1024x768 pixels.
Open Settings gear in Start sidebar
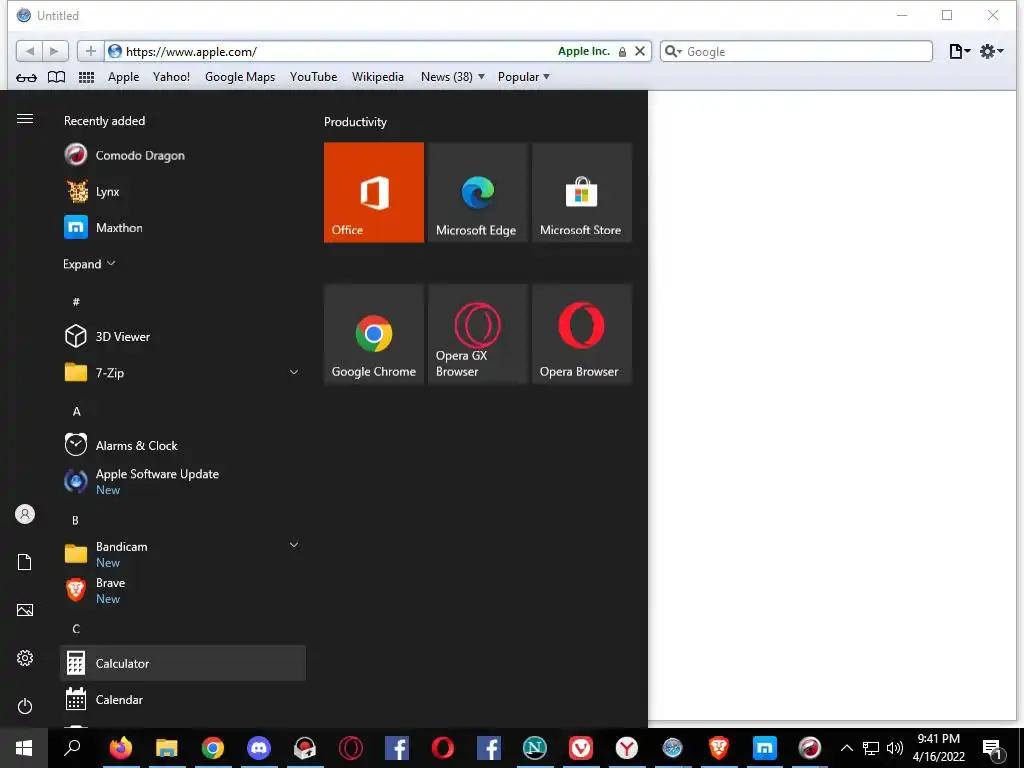(25, 658)
